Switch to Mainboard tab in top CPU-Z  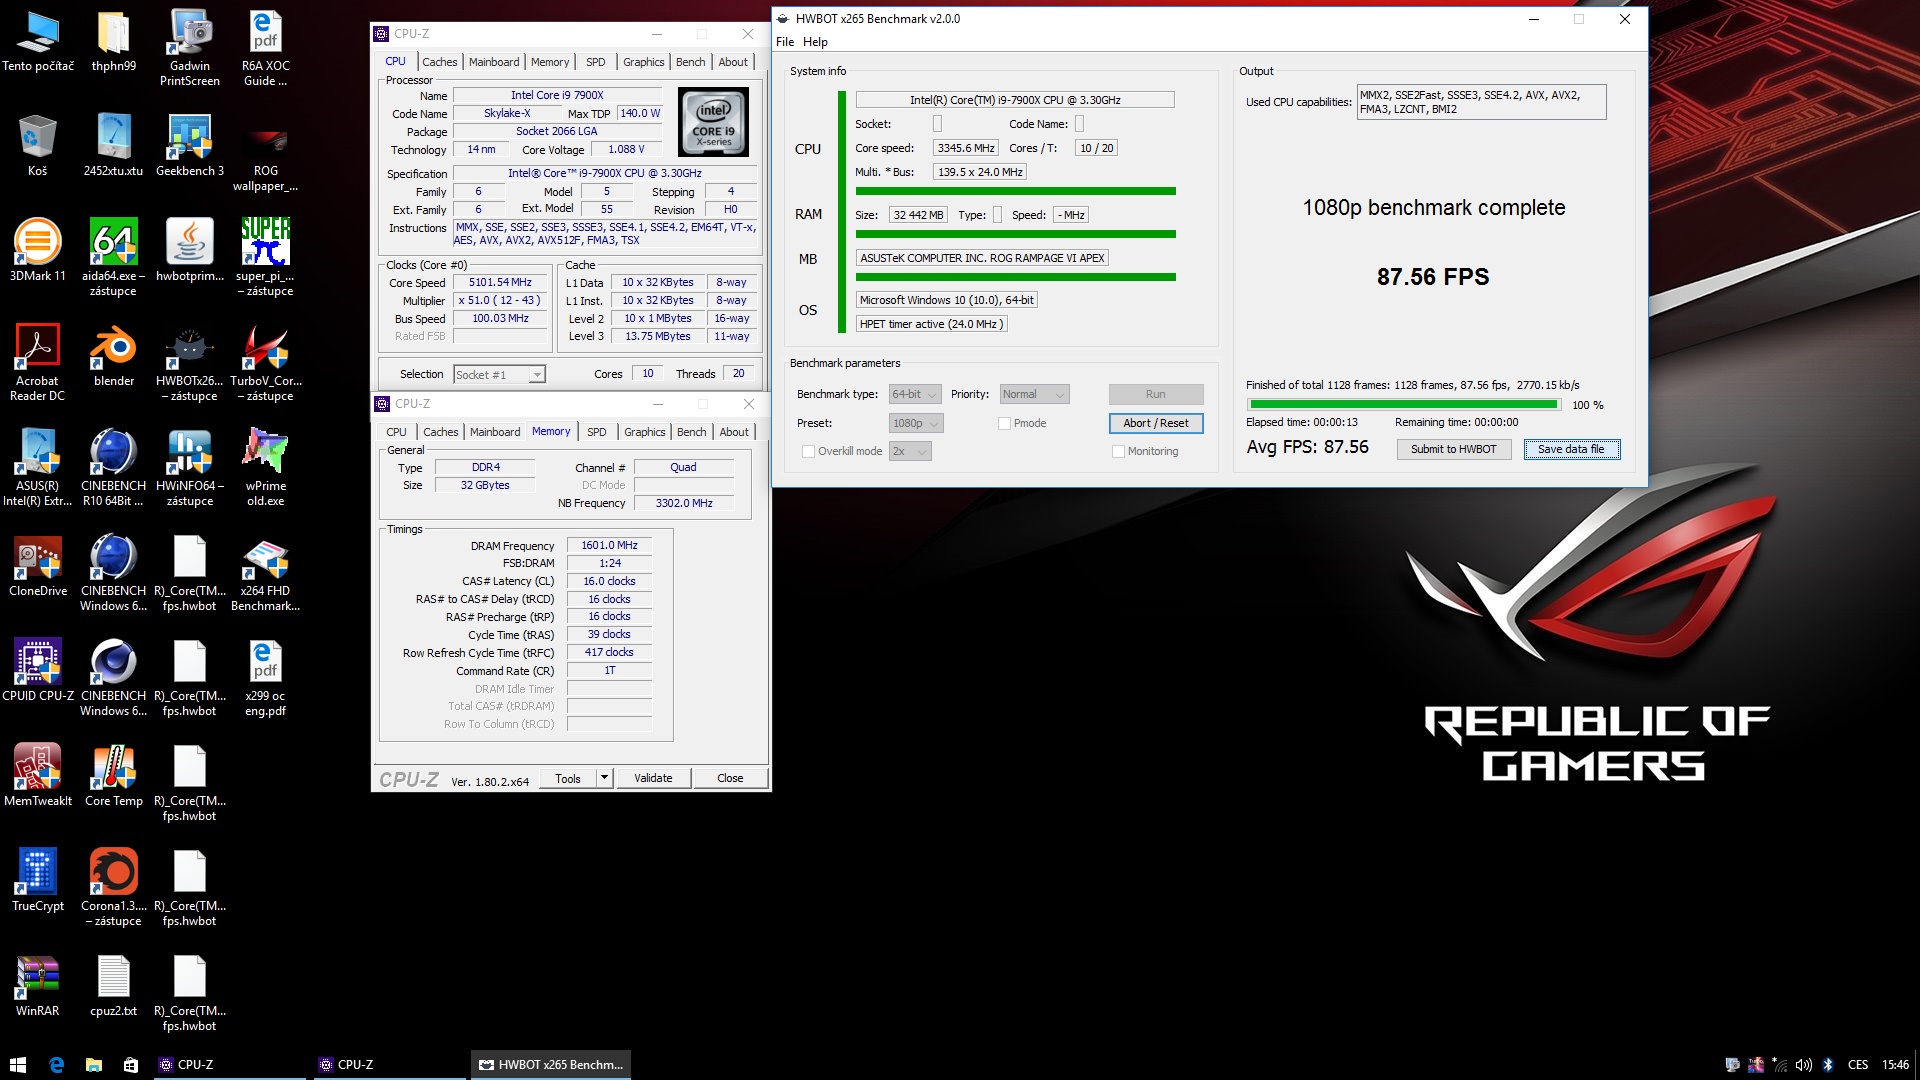click(494, 62)
